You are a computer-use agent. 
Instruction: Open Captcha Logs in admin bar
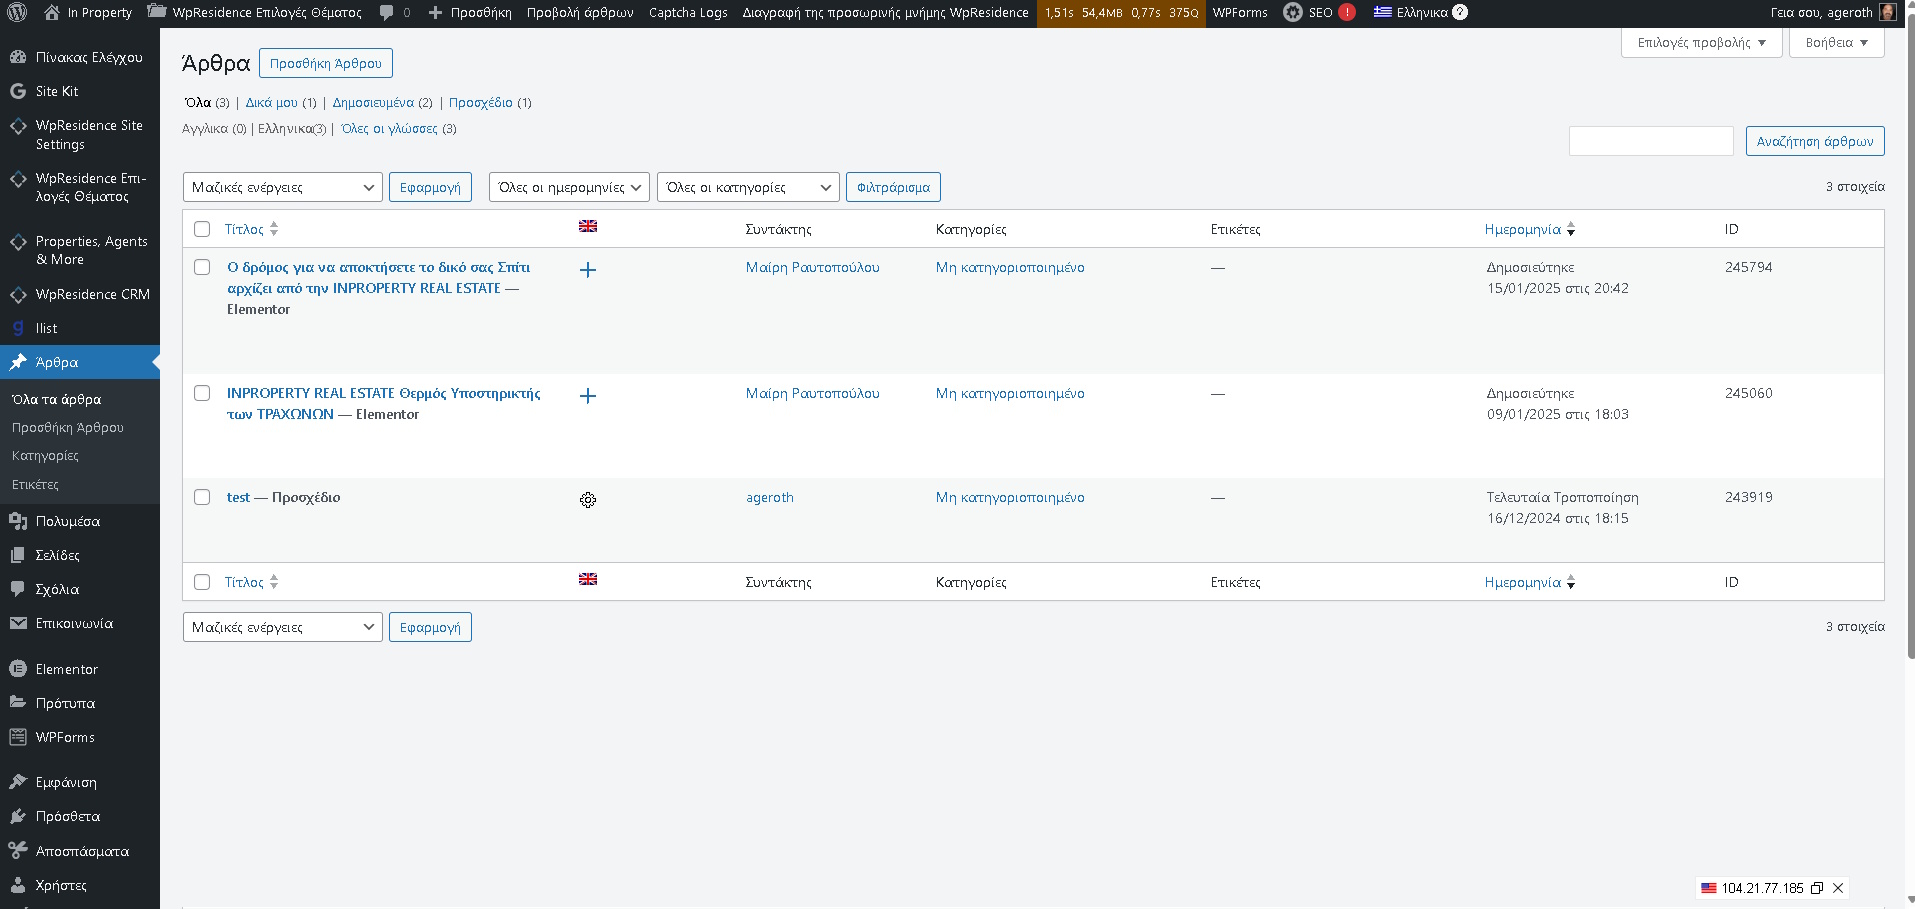688,13
